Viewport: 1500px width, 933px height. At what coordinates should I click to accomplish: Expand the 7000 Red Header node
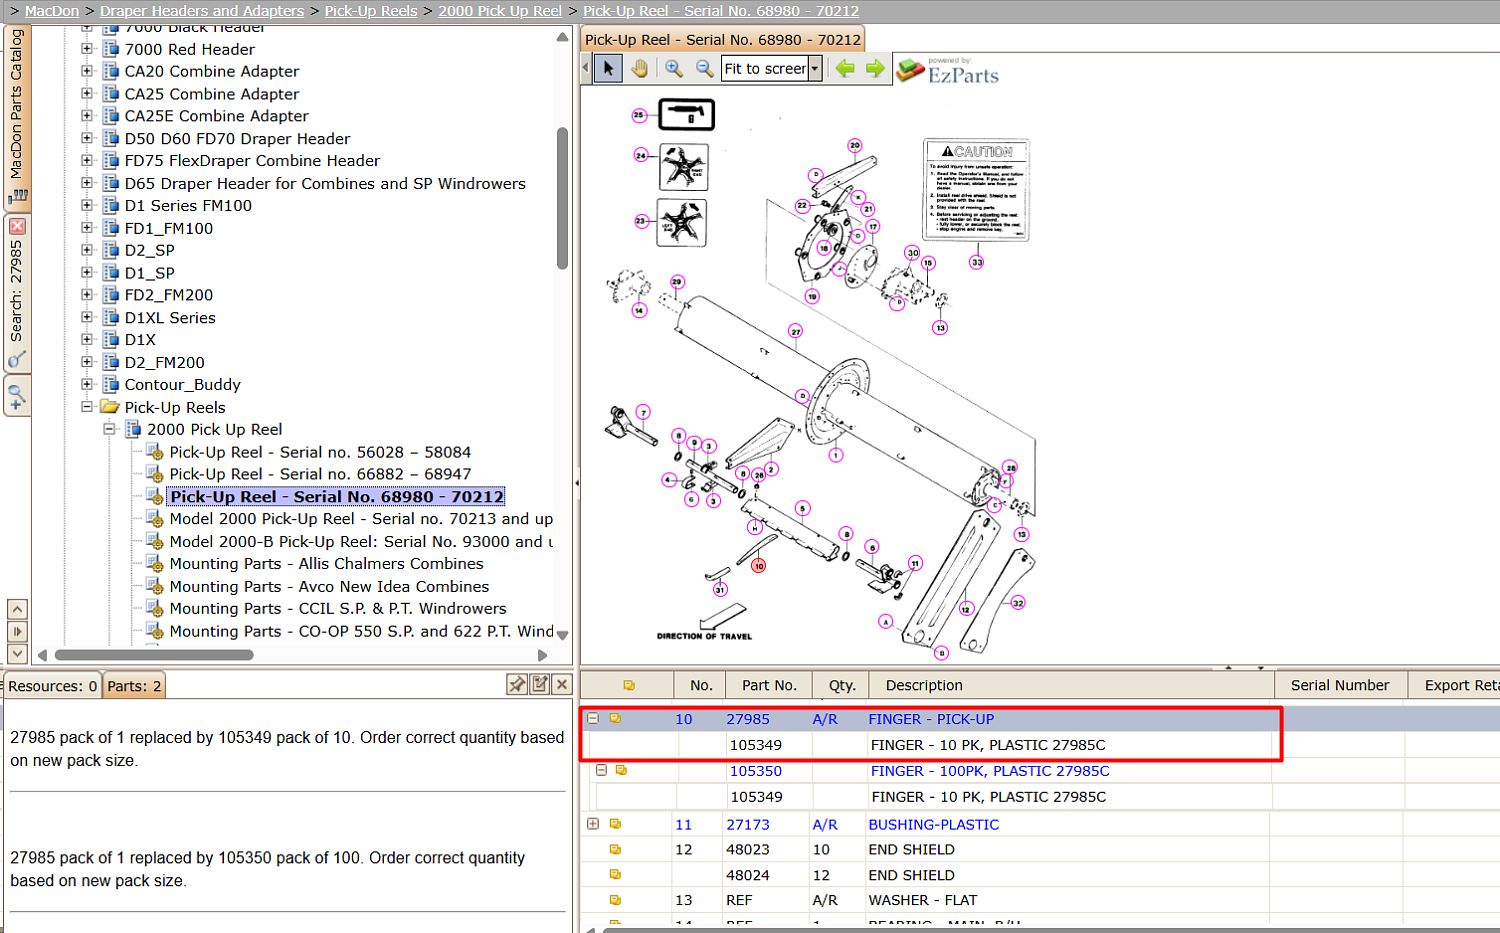tap(87, 48)
